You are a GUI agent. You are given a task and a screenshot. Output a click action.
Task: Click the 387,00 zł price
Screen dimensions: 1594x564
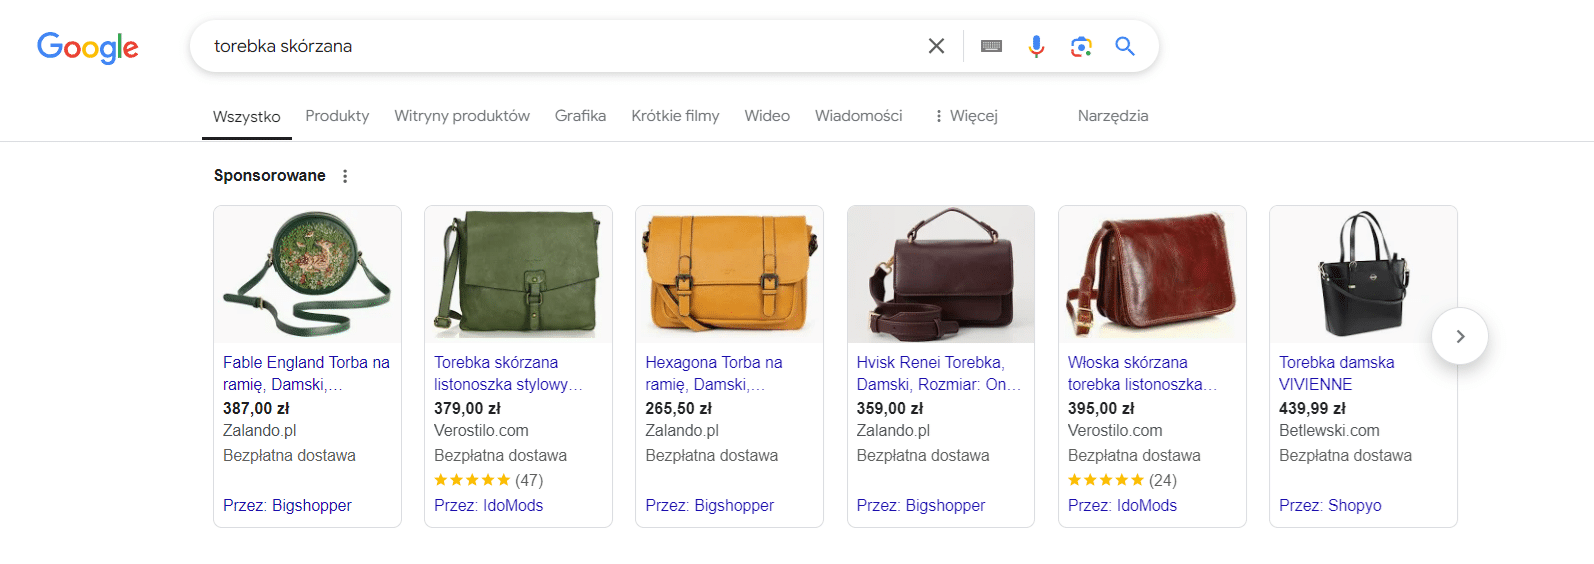256,408
